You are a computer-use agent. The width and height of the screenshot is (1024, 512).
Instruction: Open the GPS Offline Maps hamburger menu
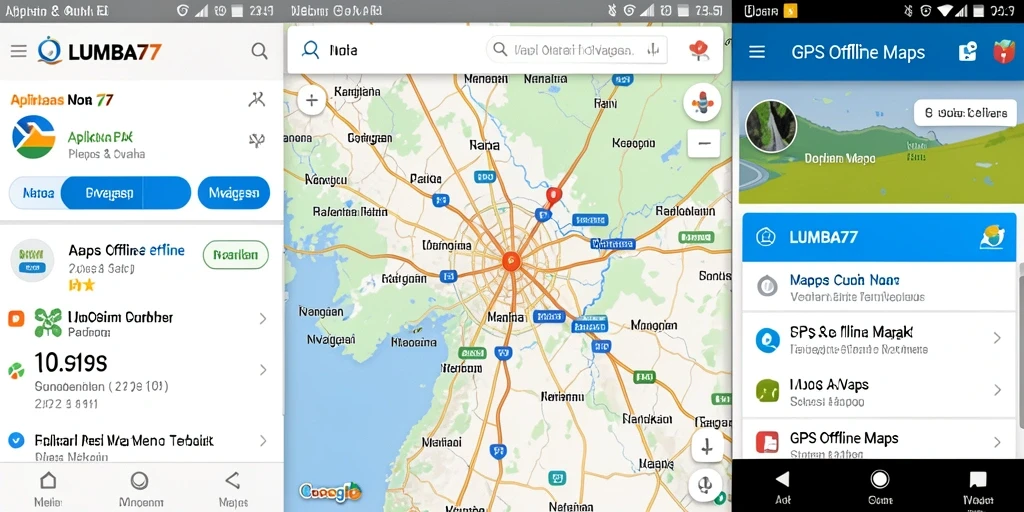(757, 52)
